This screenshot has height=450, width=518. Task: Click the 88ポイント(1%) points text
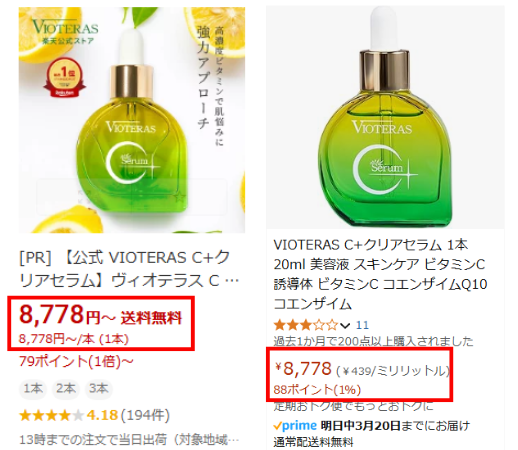pos(317,390)
